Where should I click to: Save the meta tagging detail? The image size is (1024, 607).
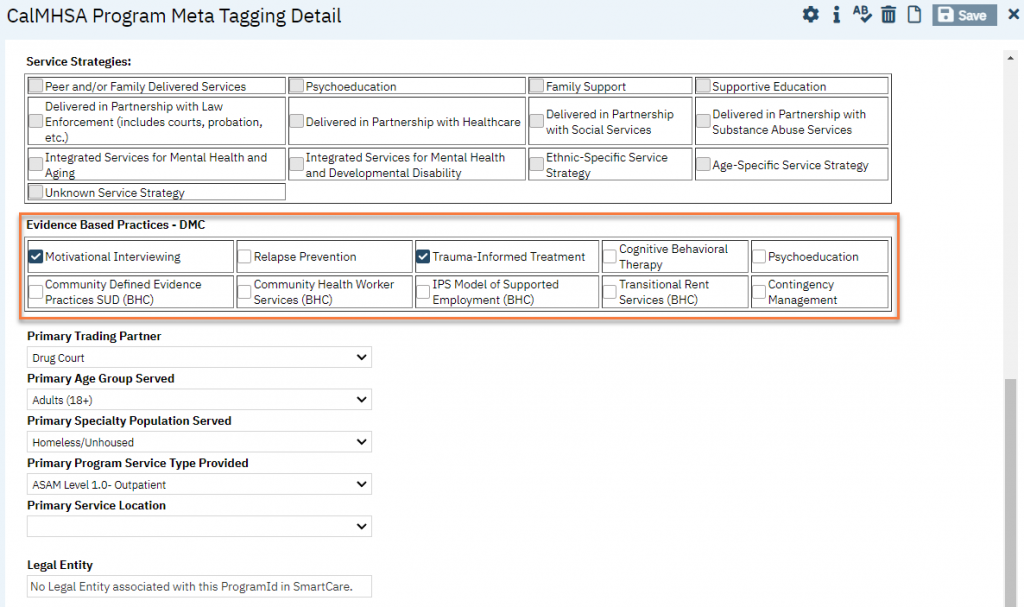coord(965,15)
